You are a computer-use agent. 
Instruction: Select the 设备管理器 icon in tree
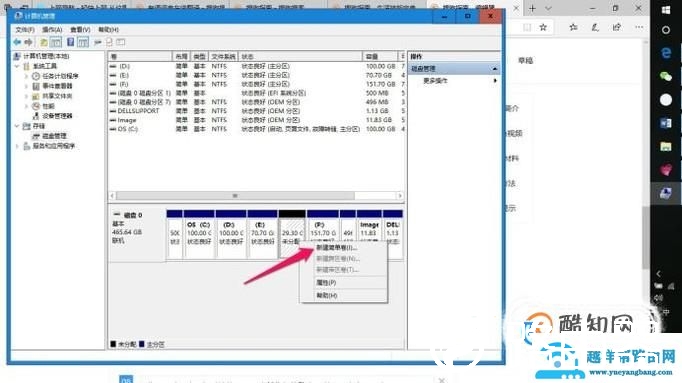[36, 116]
